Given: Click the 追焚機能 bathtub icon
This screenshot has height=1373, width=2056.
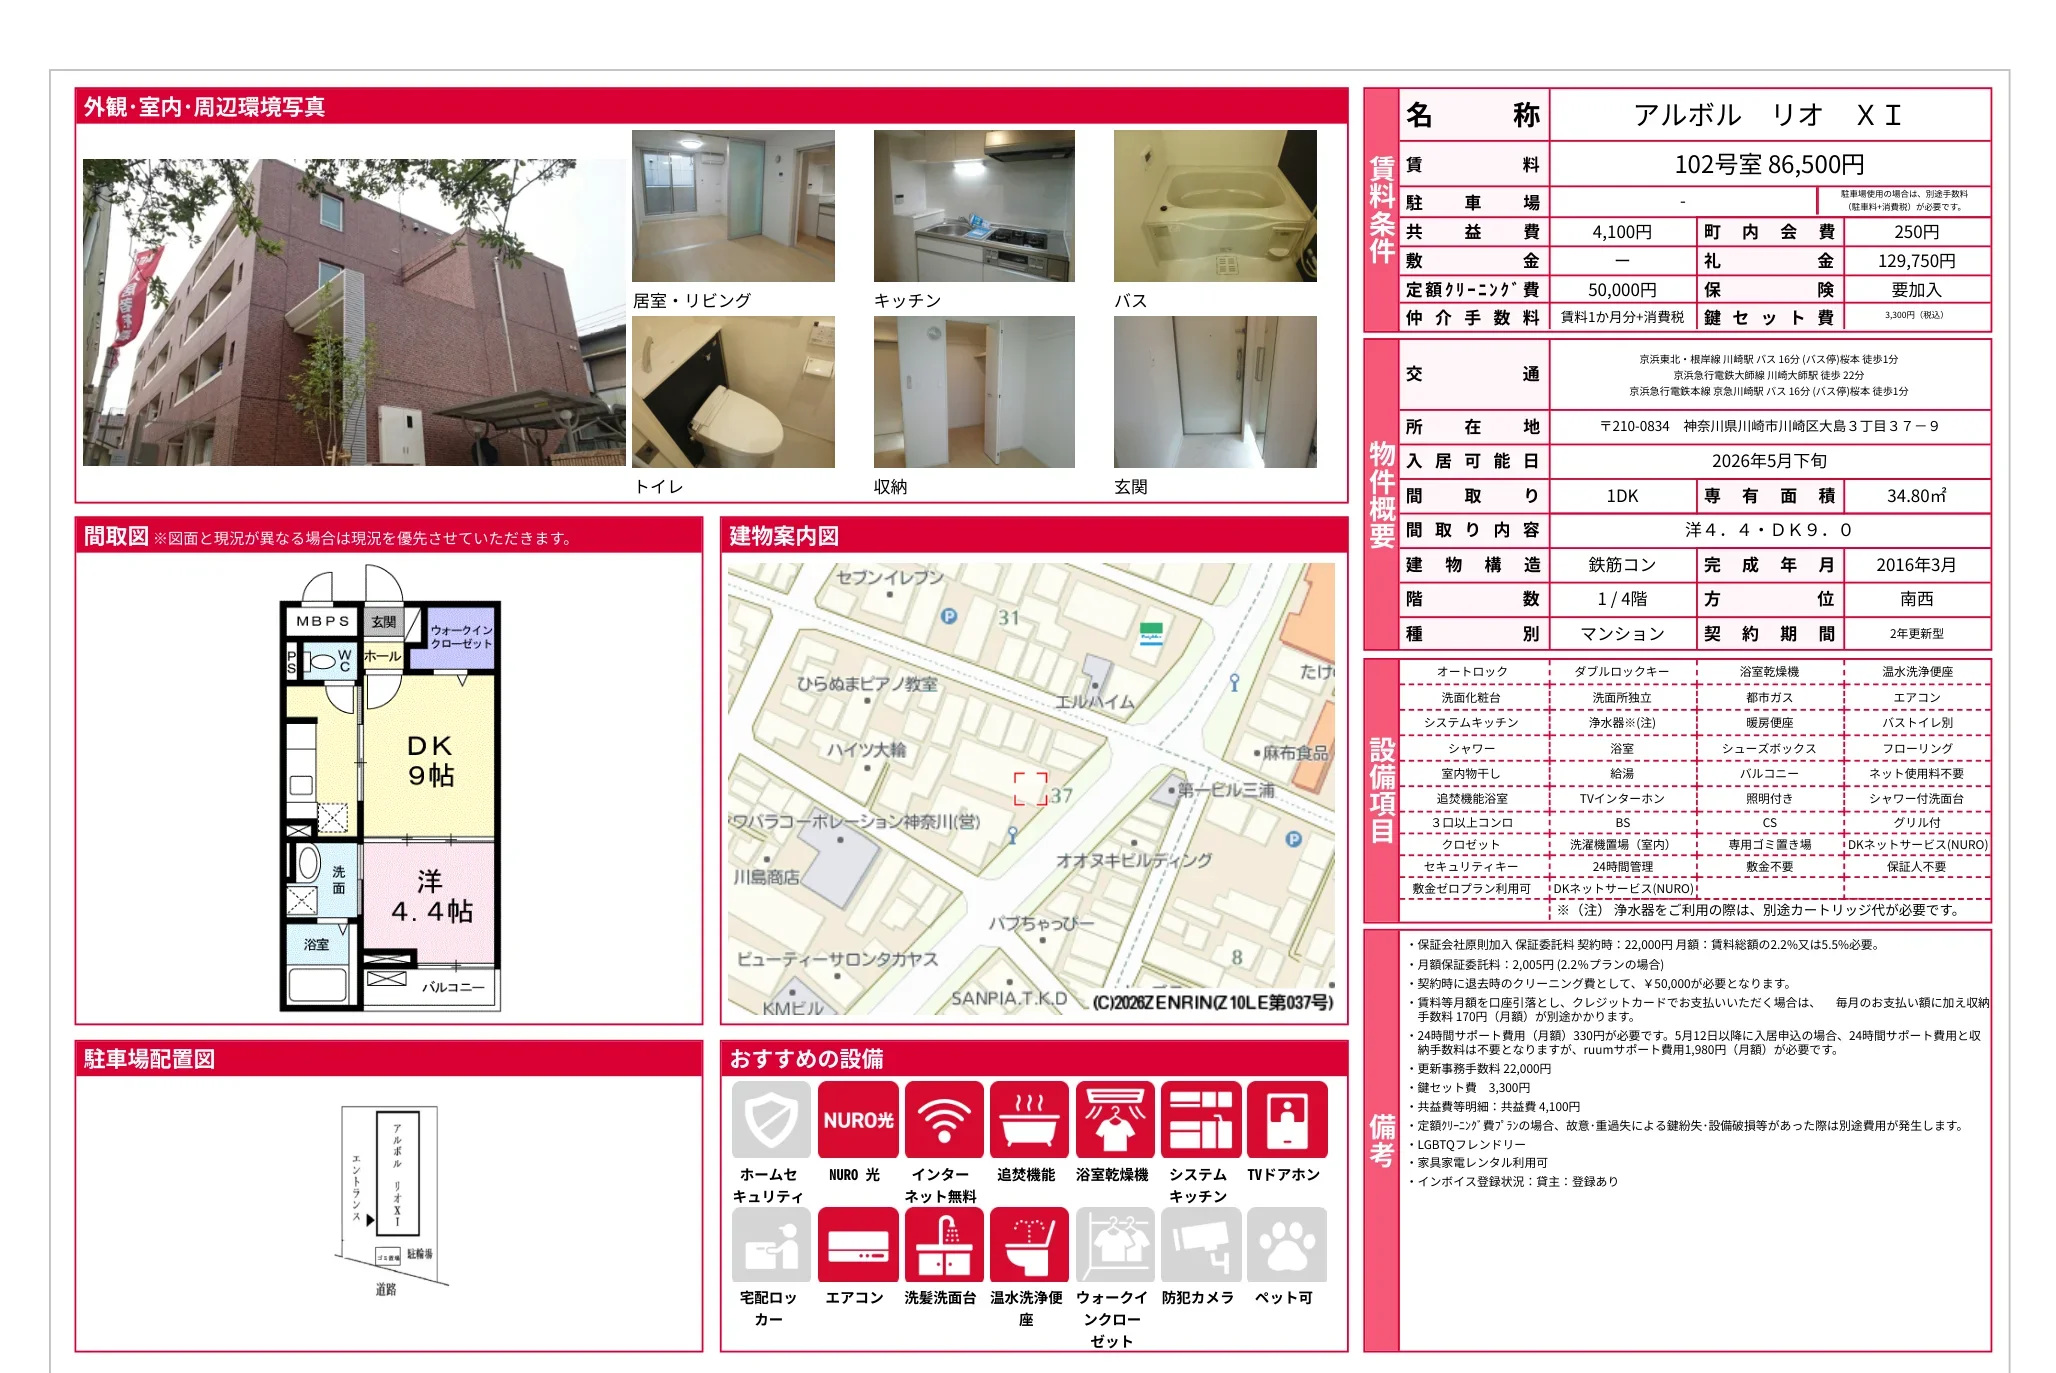Looking at the screenshot, I should point(1028,1119).
